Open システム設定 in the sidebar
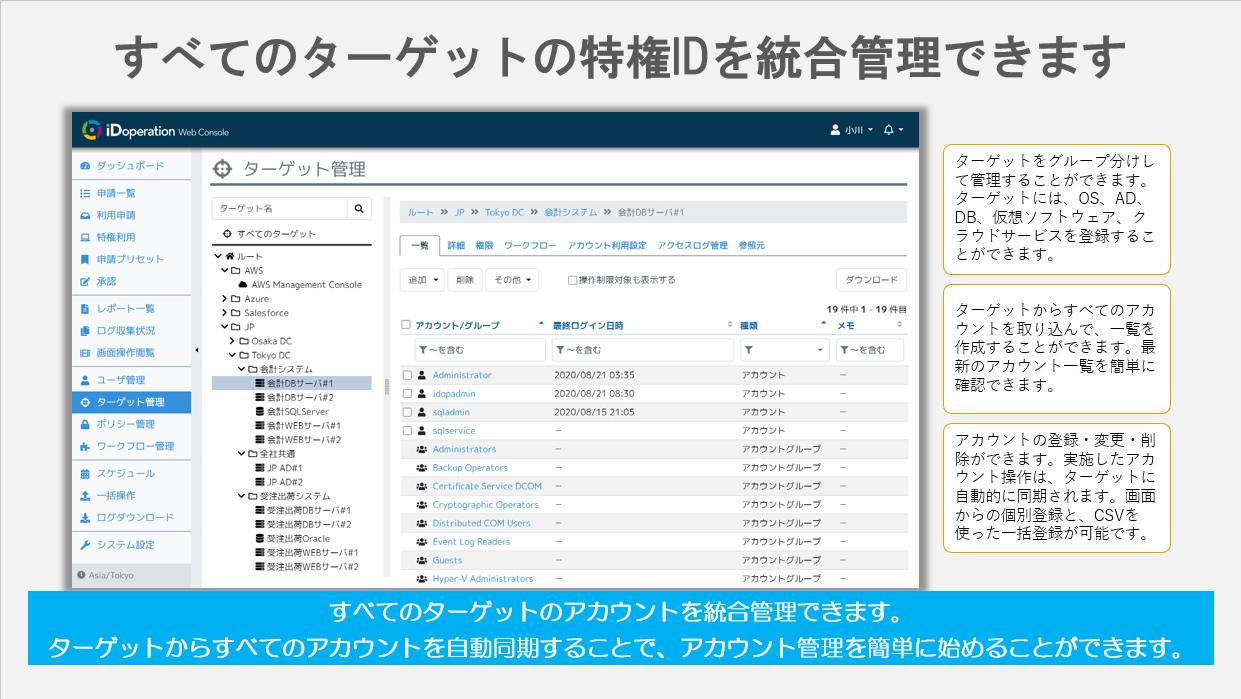The width and height of the screenshot is (1241, 699). click(125, 545)
